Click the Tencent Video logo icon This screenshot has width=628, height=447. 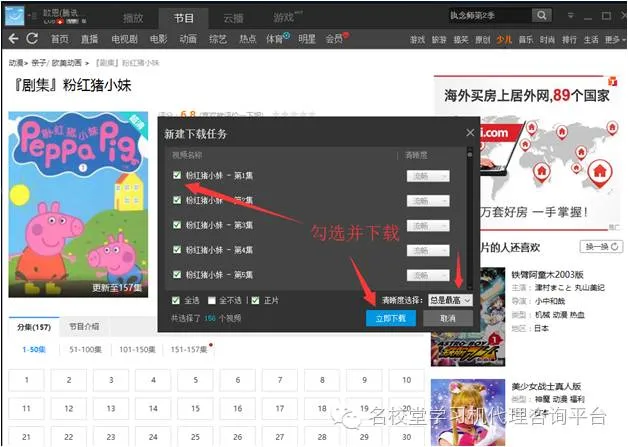point(15,17)
